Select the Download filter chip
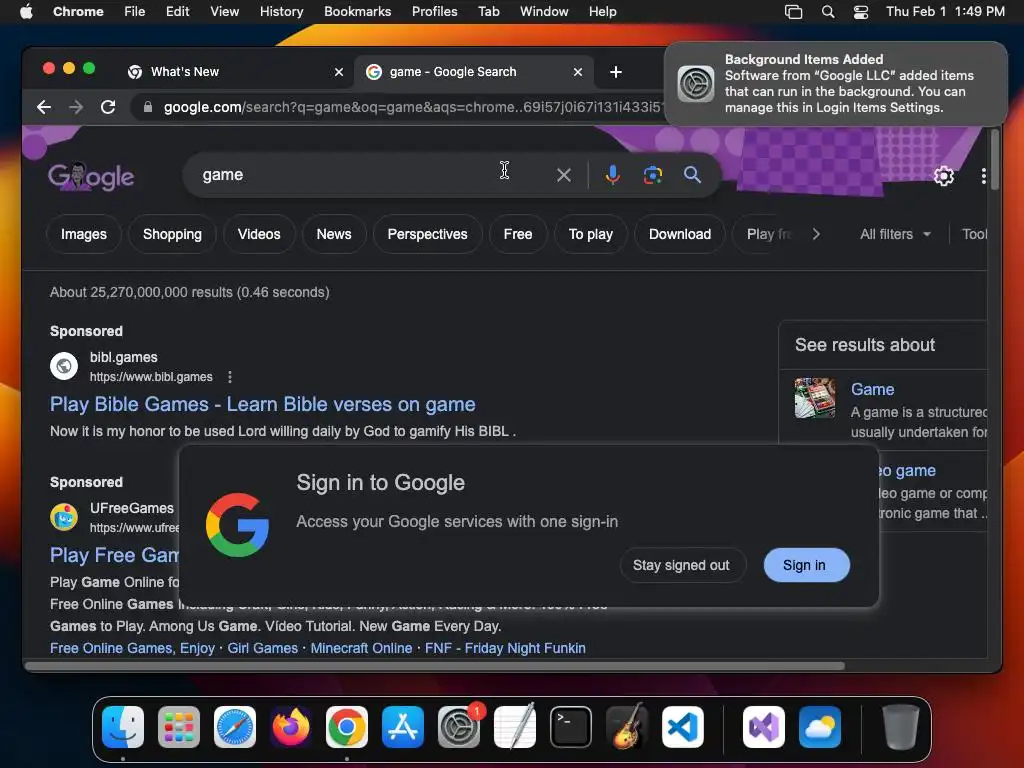Screen dimensions: 1024x768 [679, 234]
